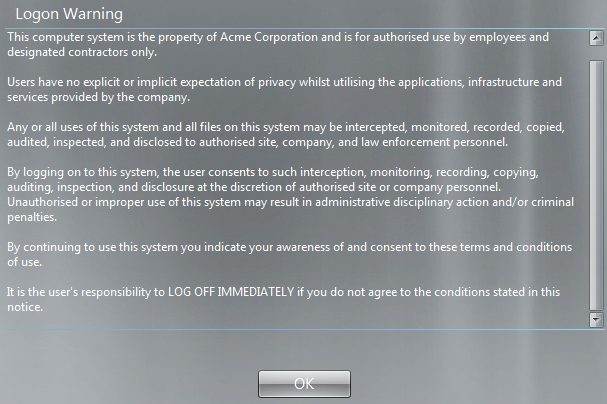Click the OK button to acknowledge warning
607x404 pixels.
[304, 383]
